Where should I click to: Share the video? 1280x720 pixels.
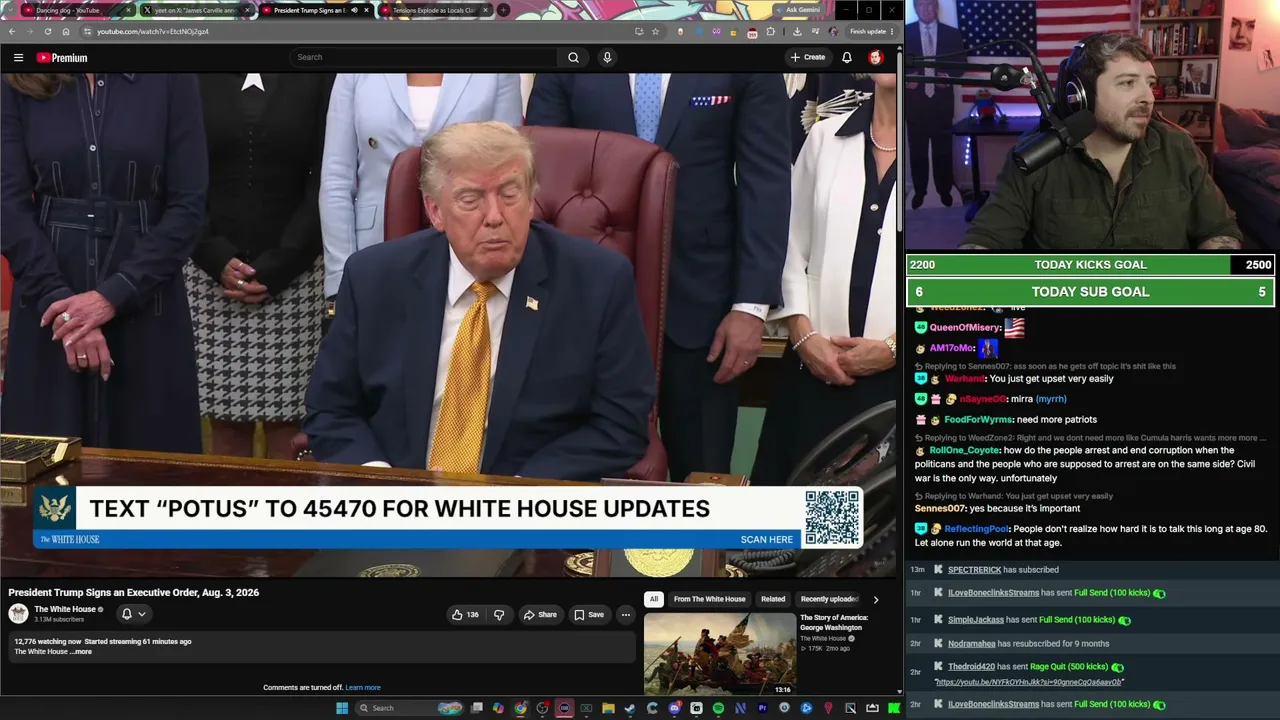click(540, 615)
